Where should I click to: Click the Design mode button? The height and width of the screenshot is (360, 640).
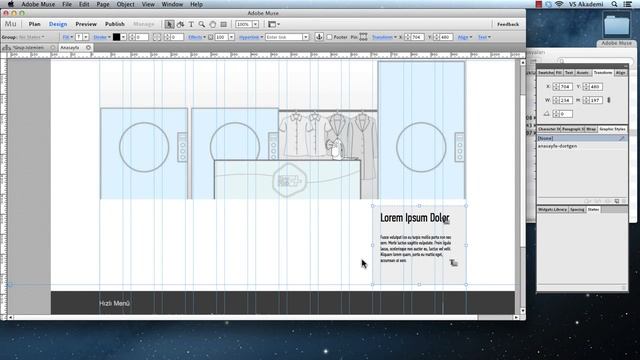pyautogui.click(x=58, y=24)
